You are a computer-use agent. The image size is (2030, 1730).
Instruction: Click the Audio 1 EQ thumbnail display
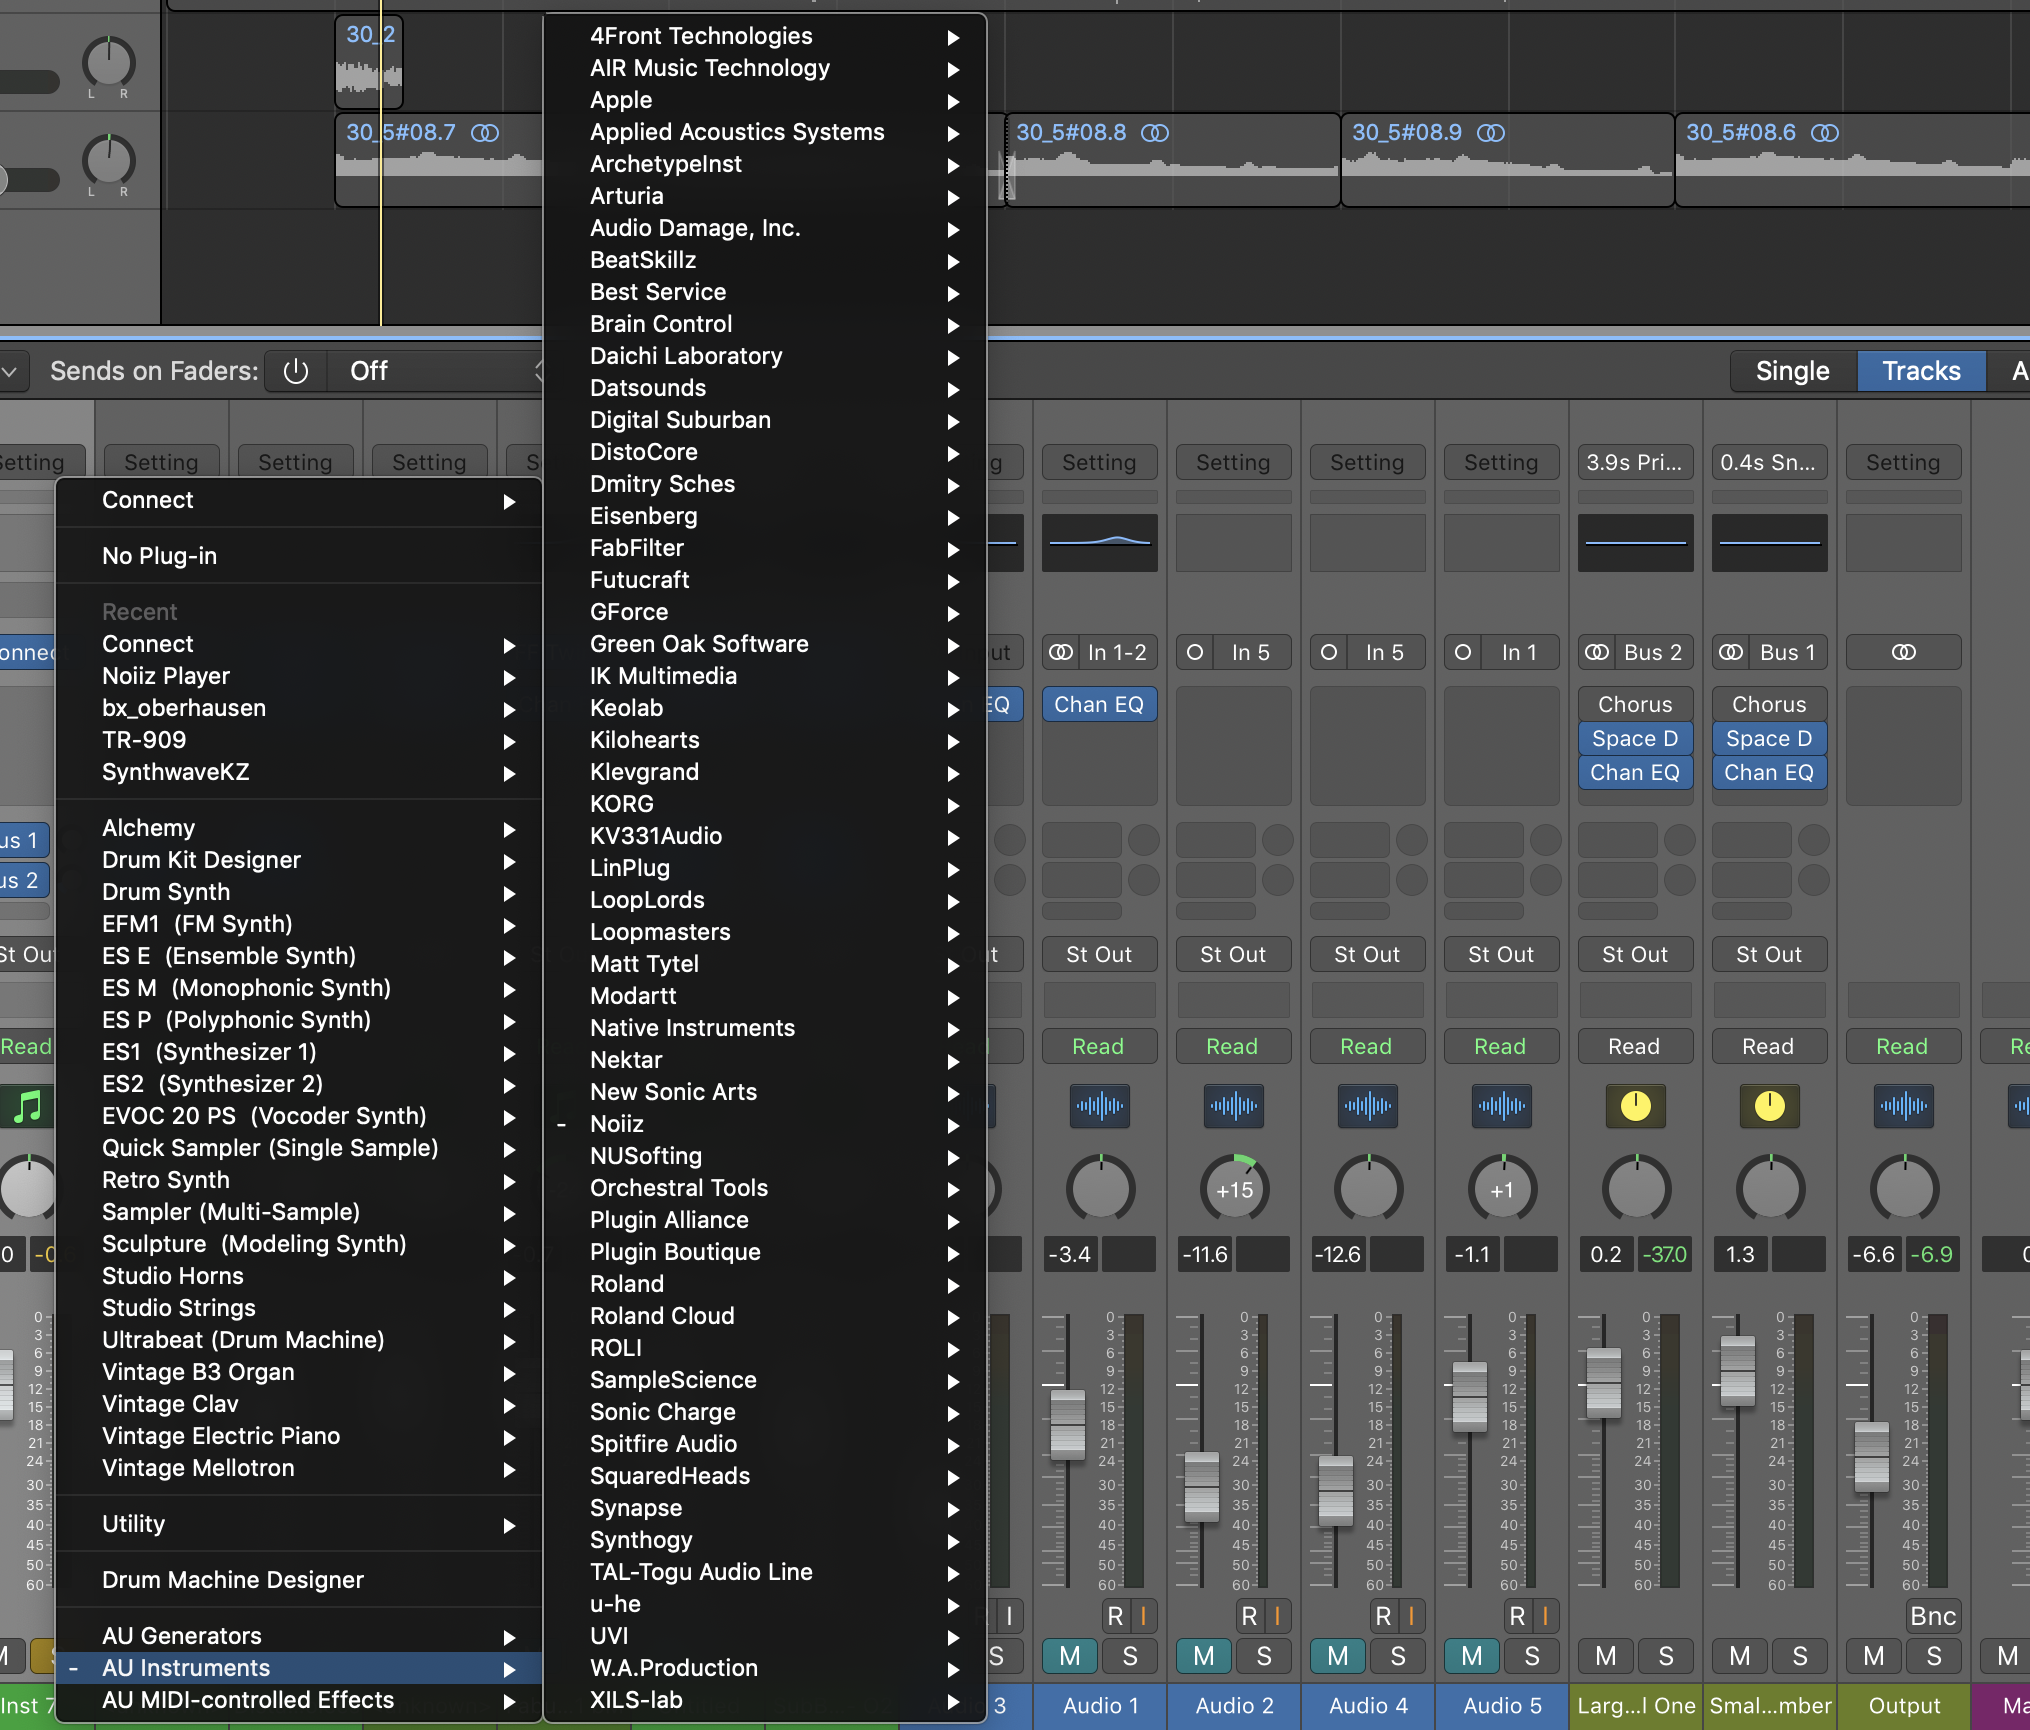coord(1099,543)
